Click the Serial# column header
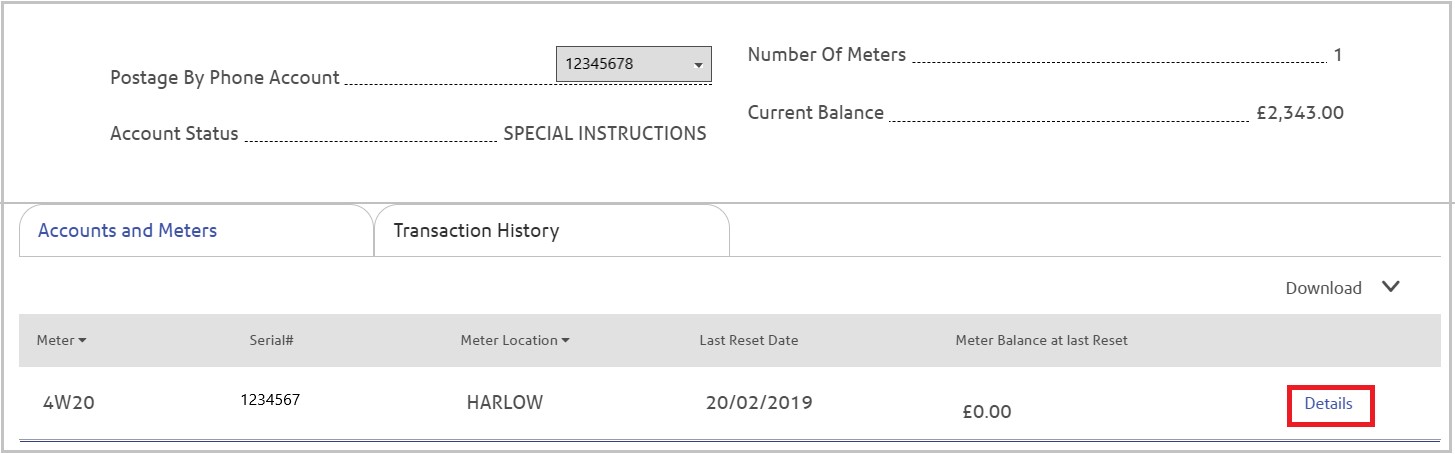Image resolution: width=1455 pixels, height=454 pixels. [x=271, y=340]
